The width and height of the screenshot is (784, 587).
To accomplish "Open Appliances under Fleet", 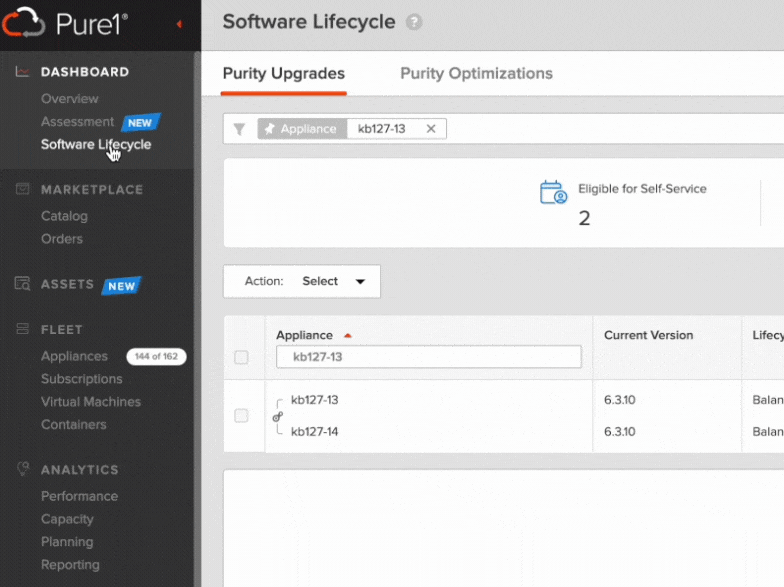I will [x=74, y=356].
